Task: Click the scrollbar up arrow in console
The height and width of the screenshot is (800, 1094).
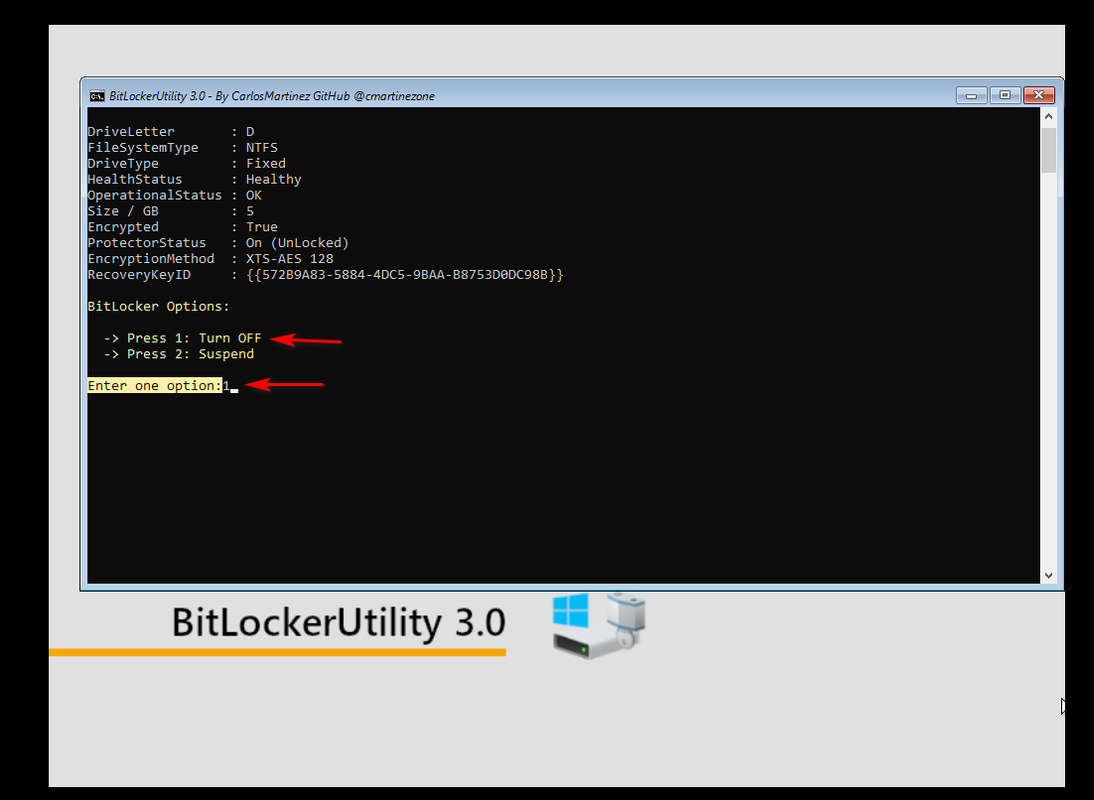Action: tap(1048, 116)
